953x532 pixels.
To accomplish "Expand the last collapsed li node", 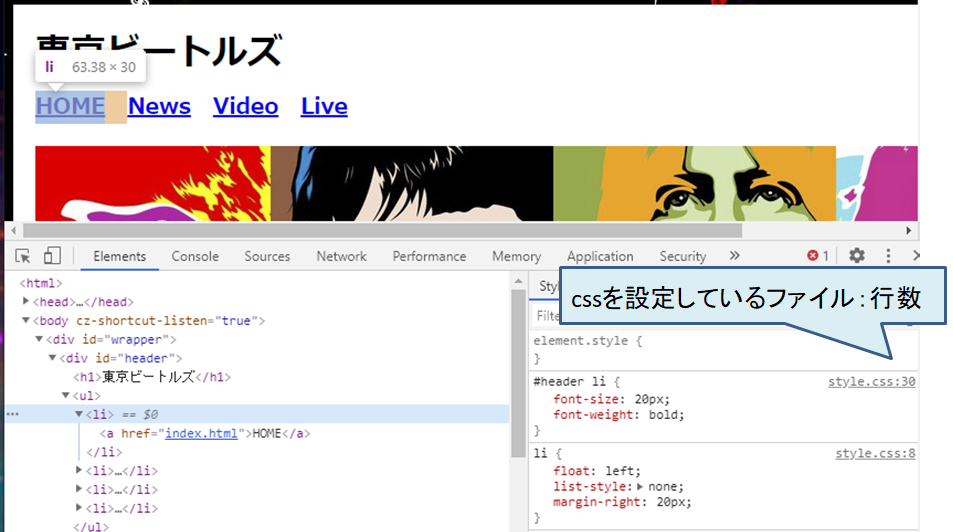I will click(79, 508).
